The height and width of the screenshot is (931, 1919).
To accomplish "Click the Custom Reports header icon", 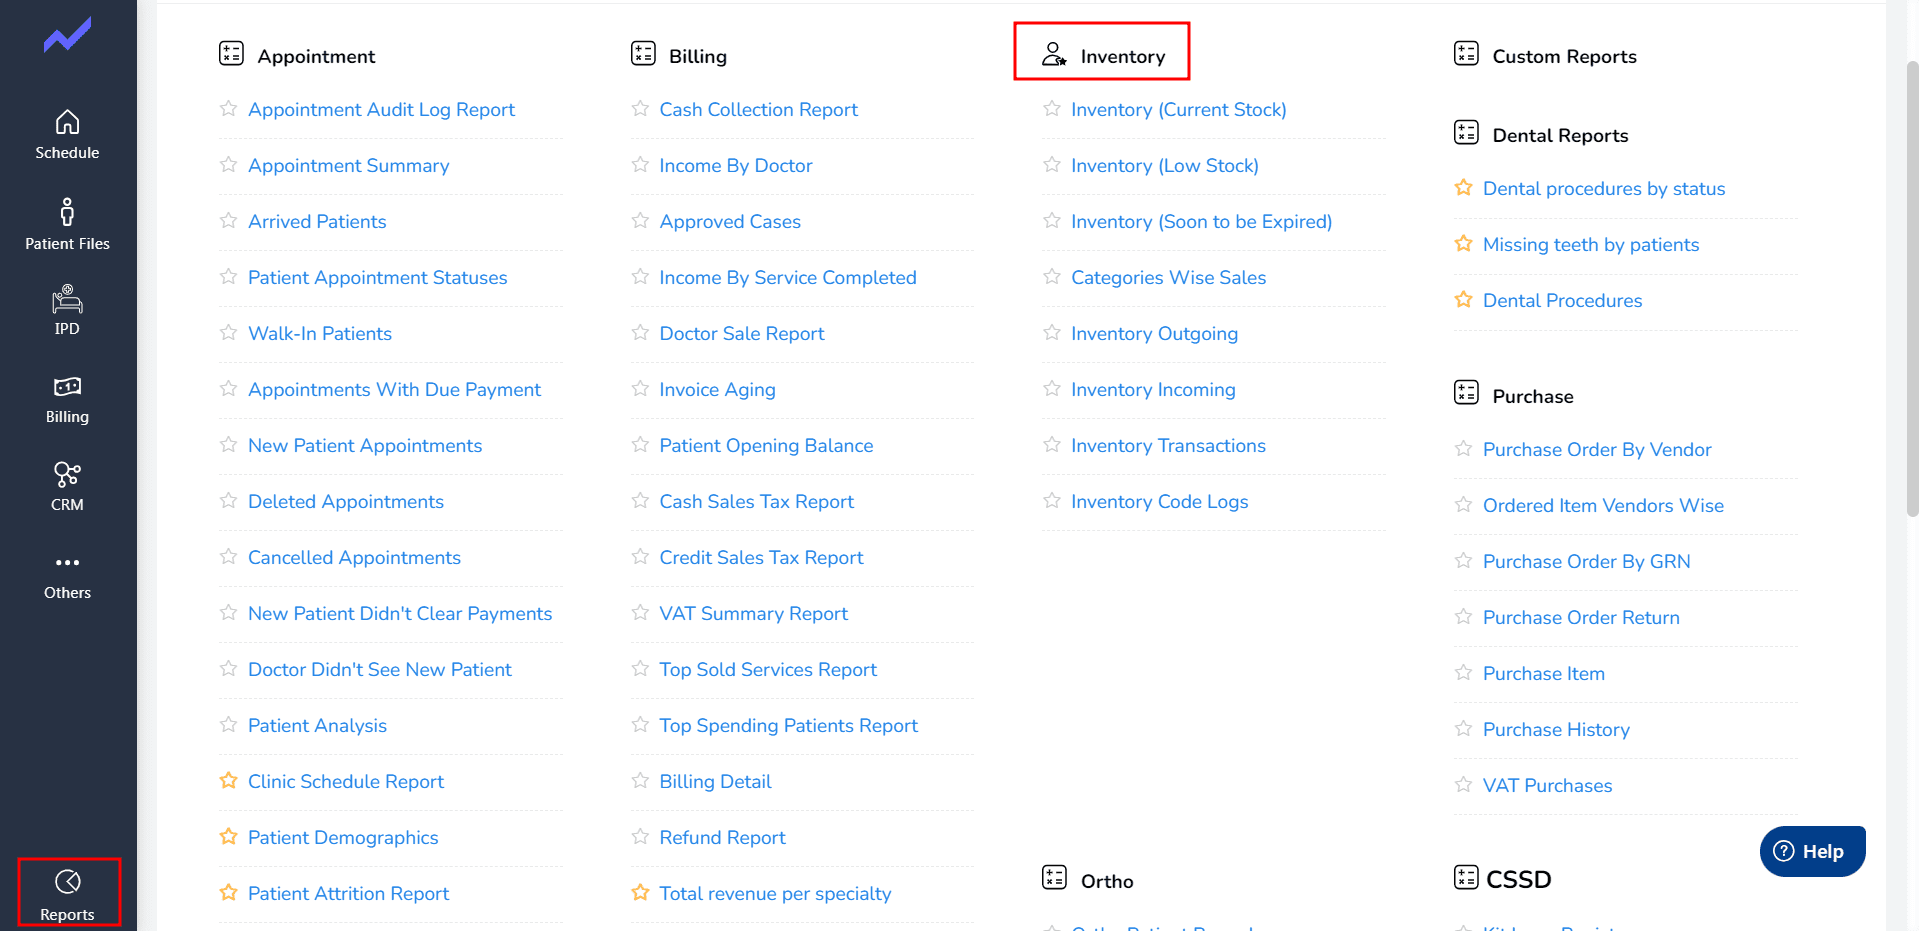I will (x=1466, y=53).
